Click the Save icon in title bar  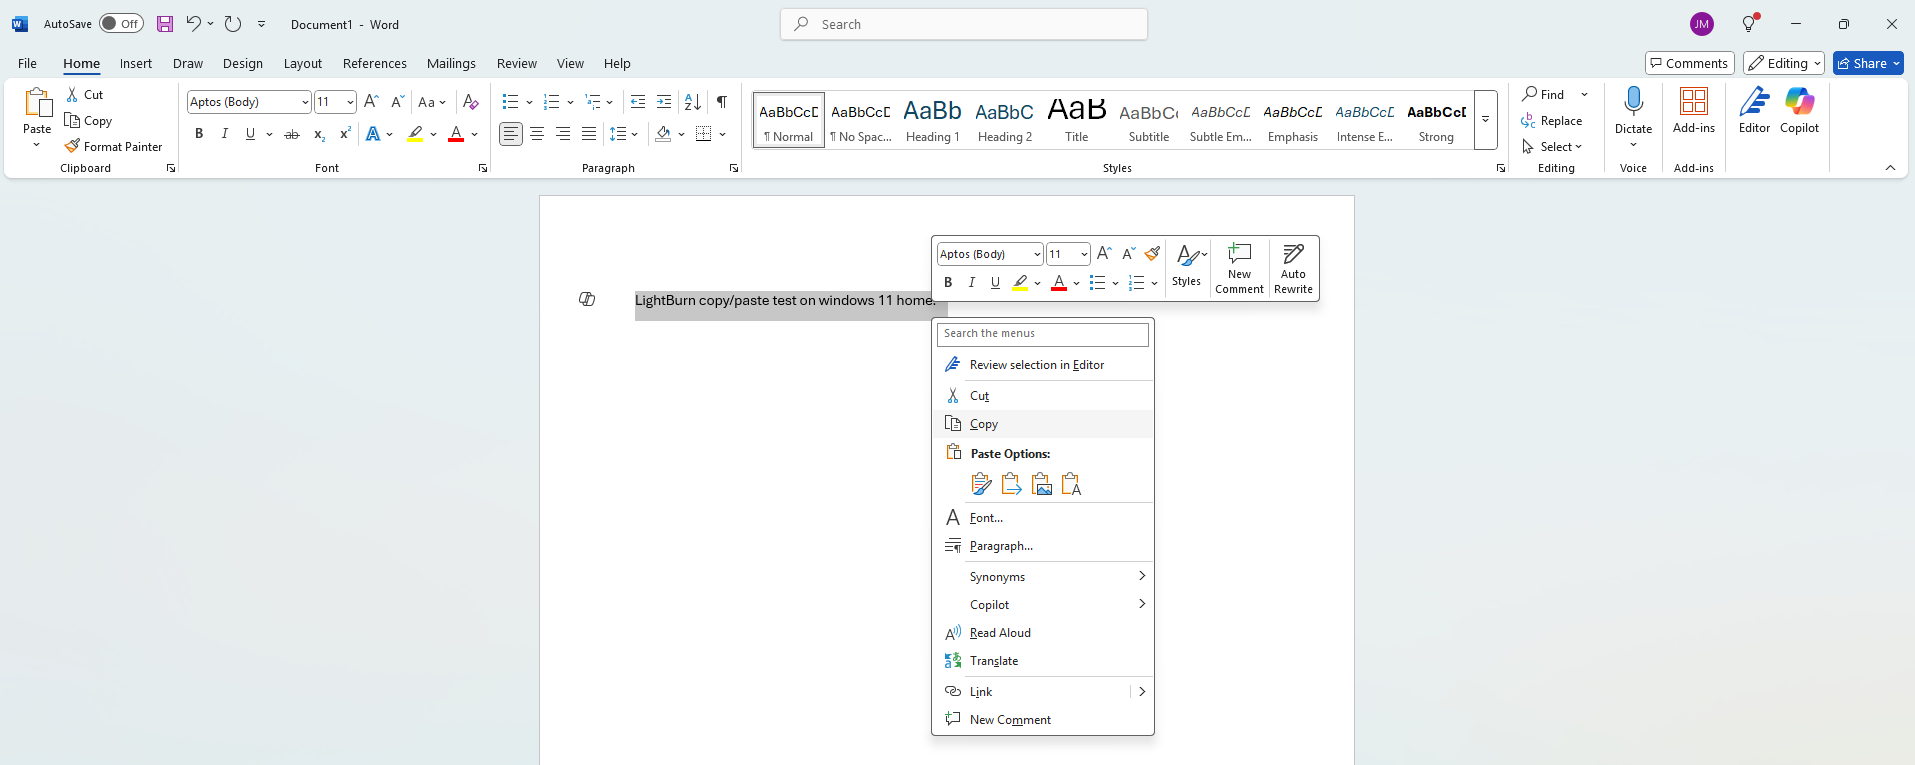(x=165, y=24)
